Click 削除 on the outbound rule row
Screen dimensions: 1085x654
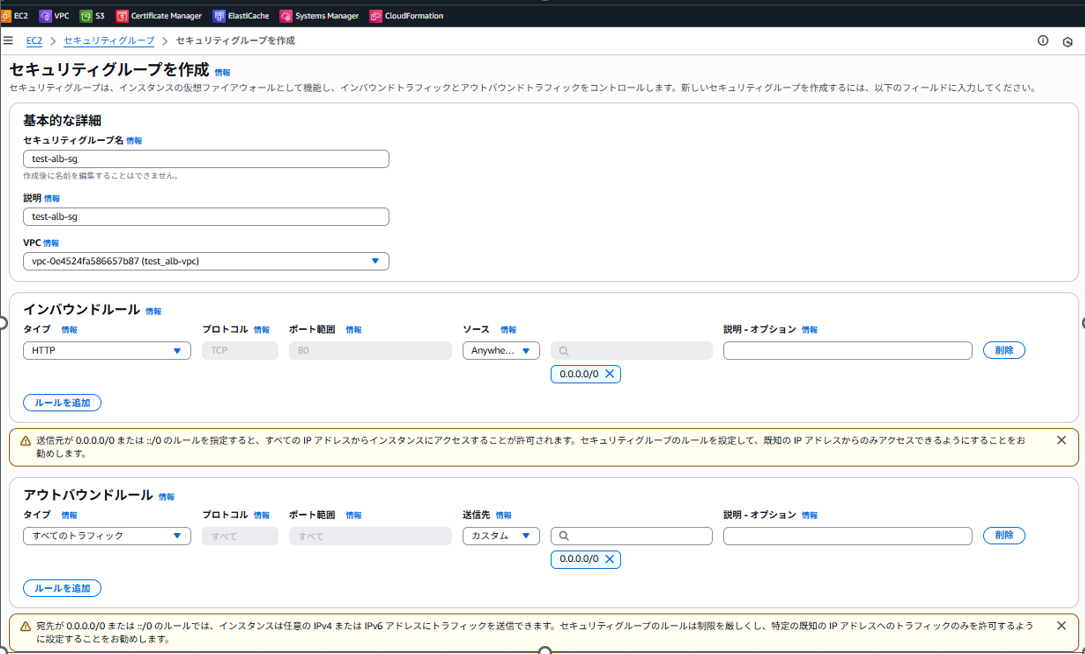click(1003, 535)
